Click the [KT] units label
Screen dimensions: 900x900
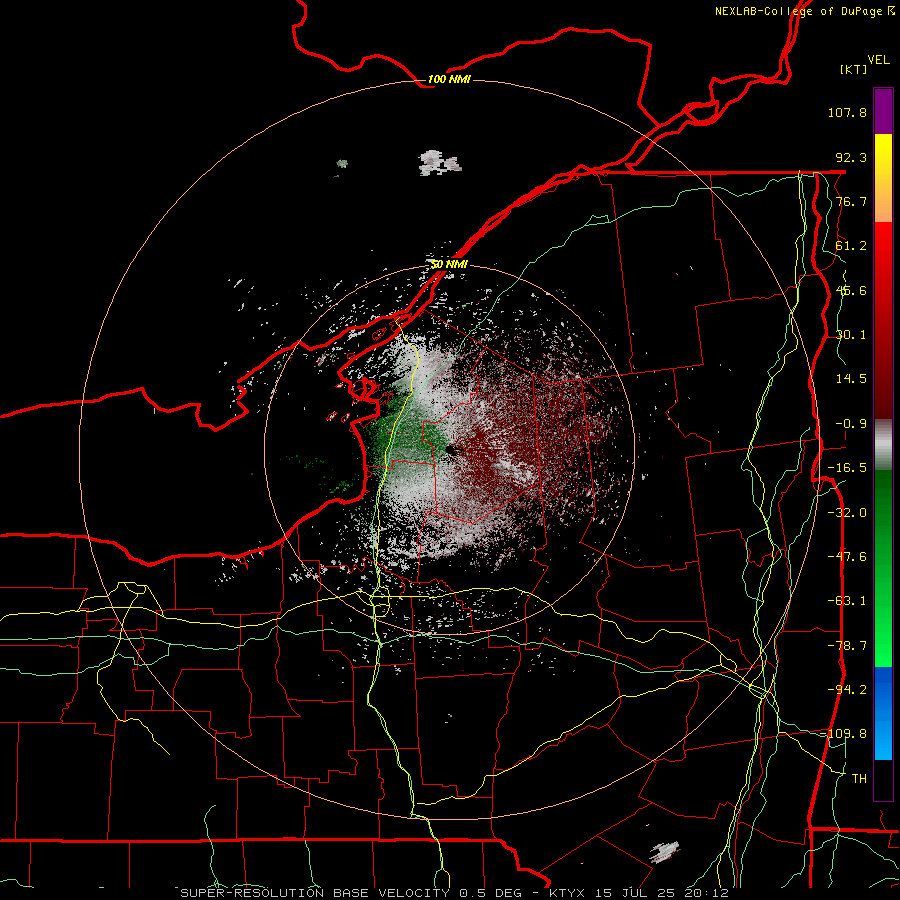[854, 69]
